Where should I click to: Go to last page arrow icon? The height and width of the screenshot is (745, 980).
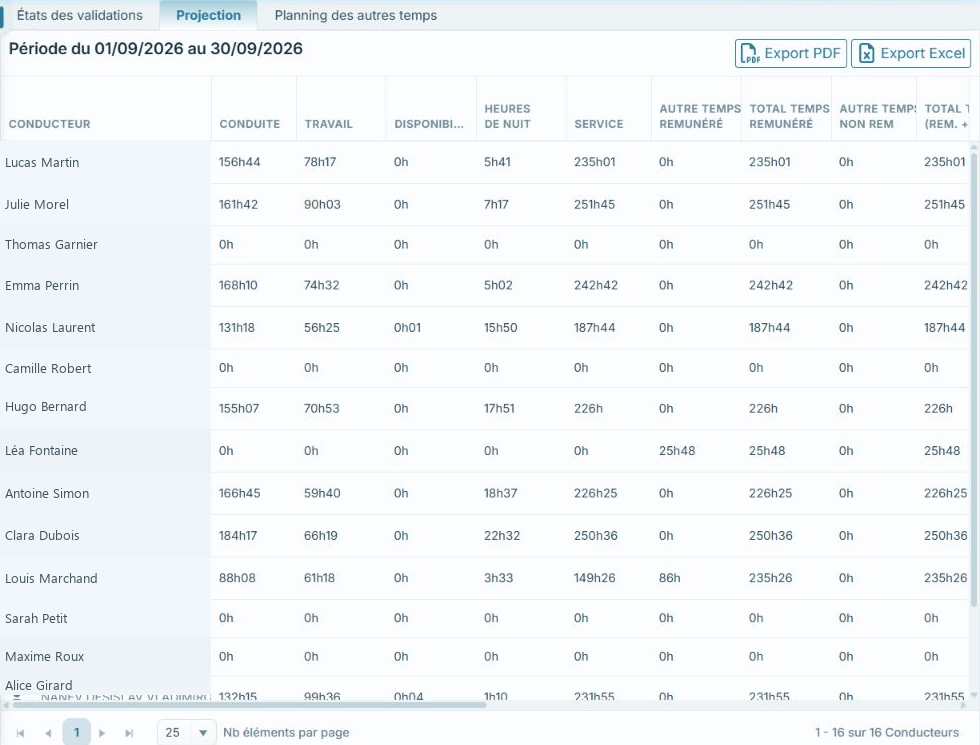tap(129, 732)
